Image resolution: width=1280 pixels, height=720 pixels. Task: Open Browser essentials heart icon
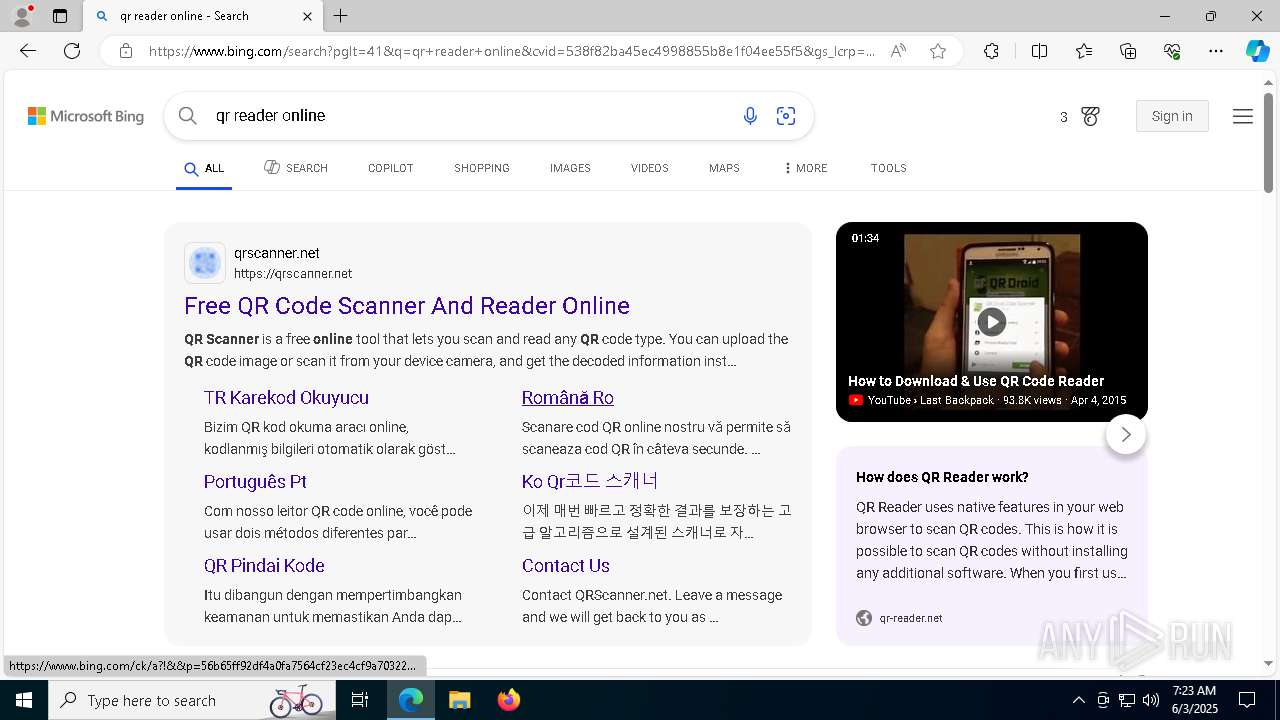click(x=1172, y=51)
